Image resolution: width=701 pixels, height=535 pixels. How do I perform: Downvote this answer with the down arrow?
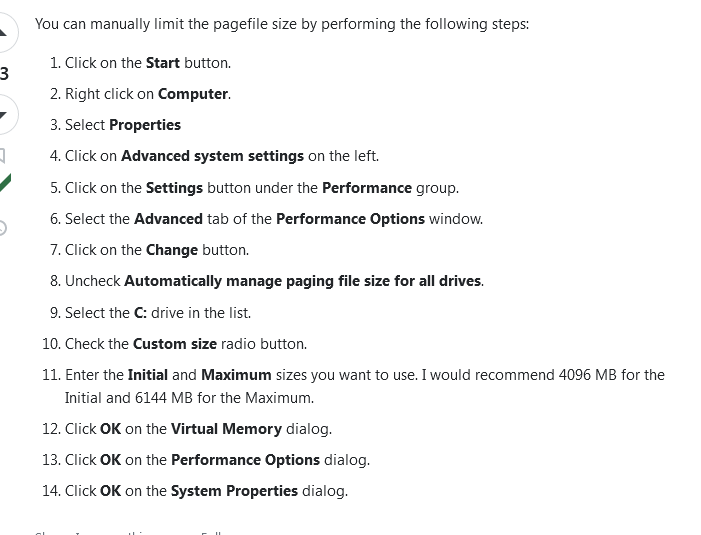point(4,113)
